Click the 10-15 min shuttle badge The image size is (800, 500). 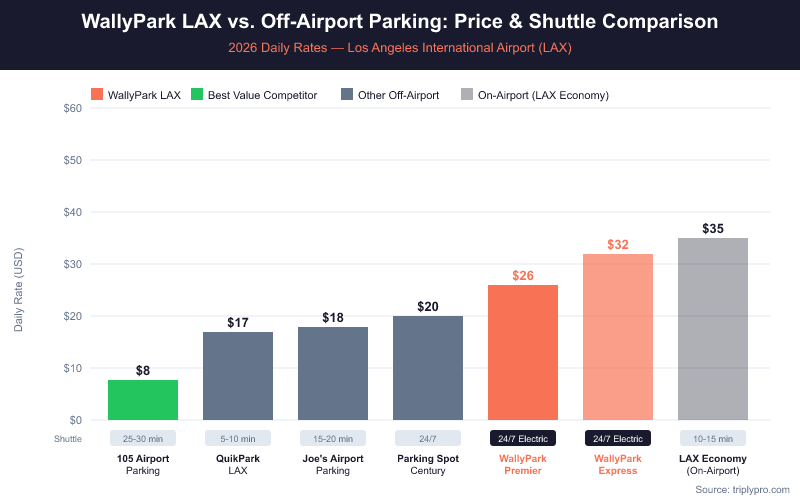pos(713,438)
